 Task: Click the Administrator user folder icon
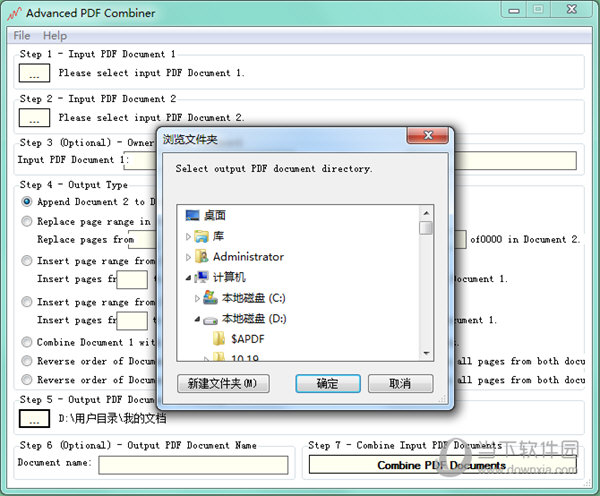point(201,256)
